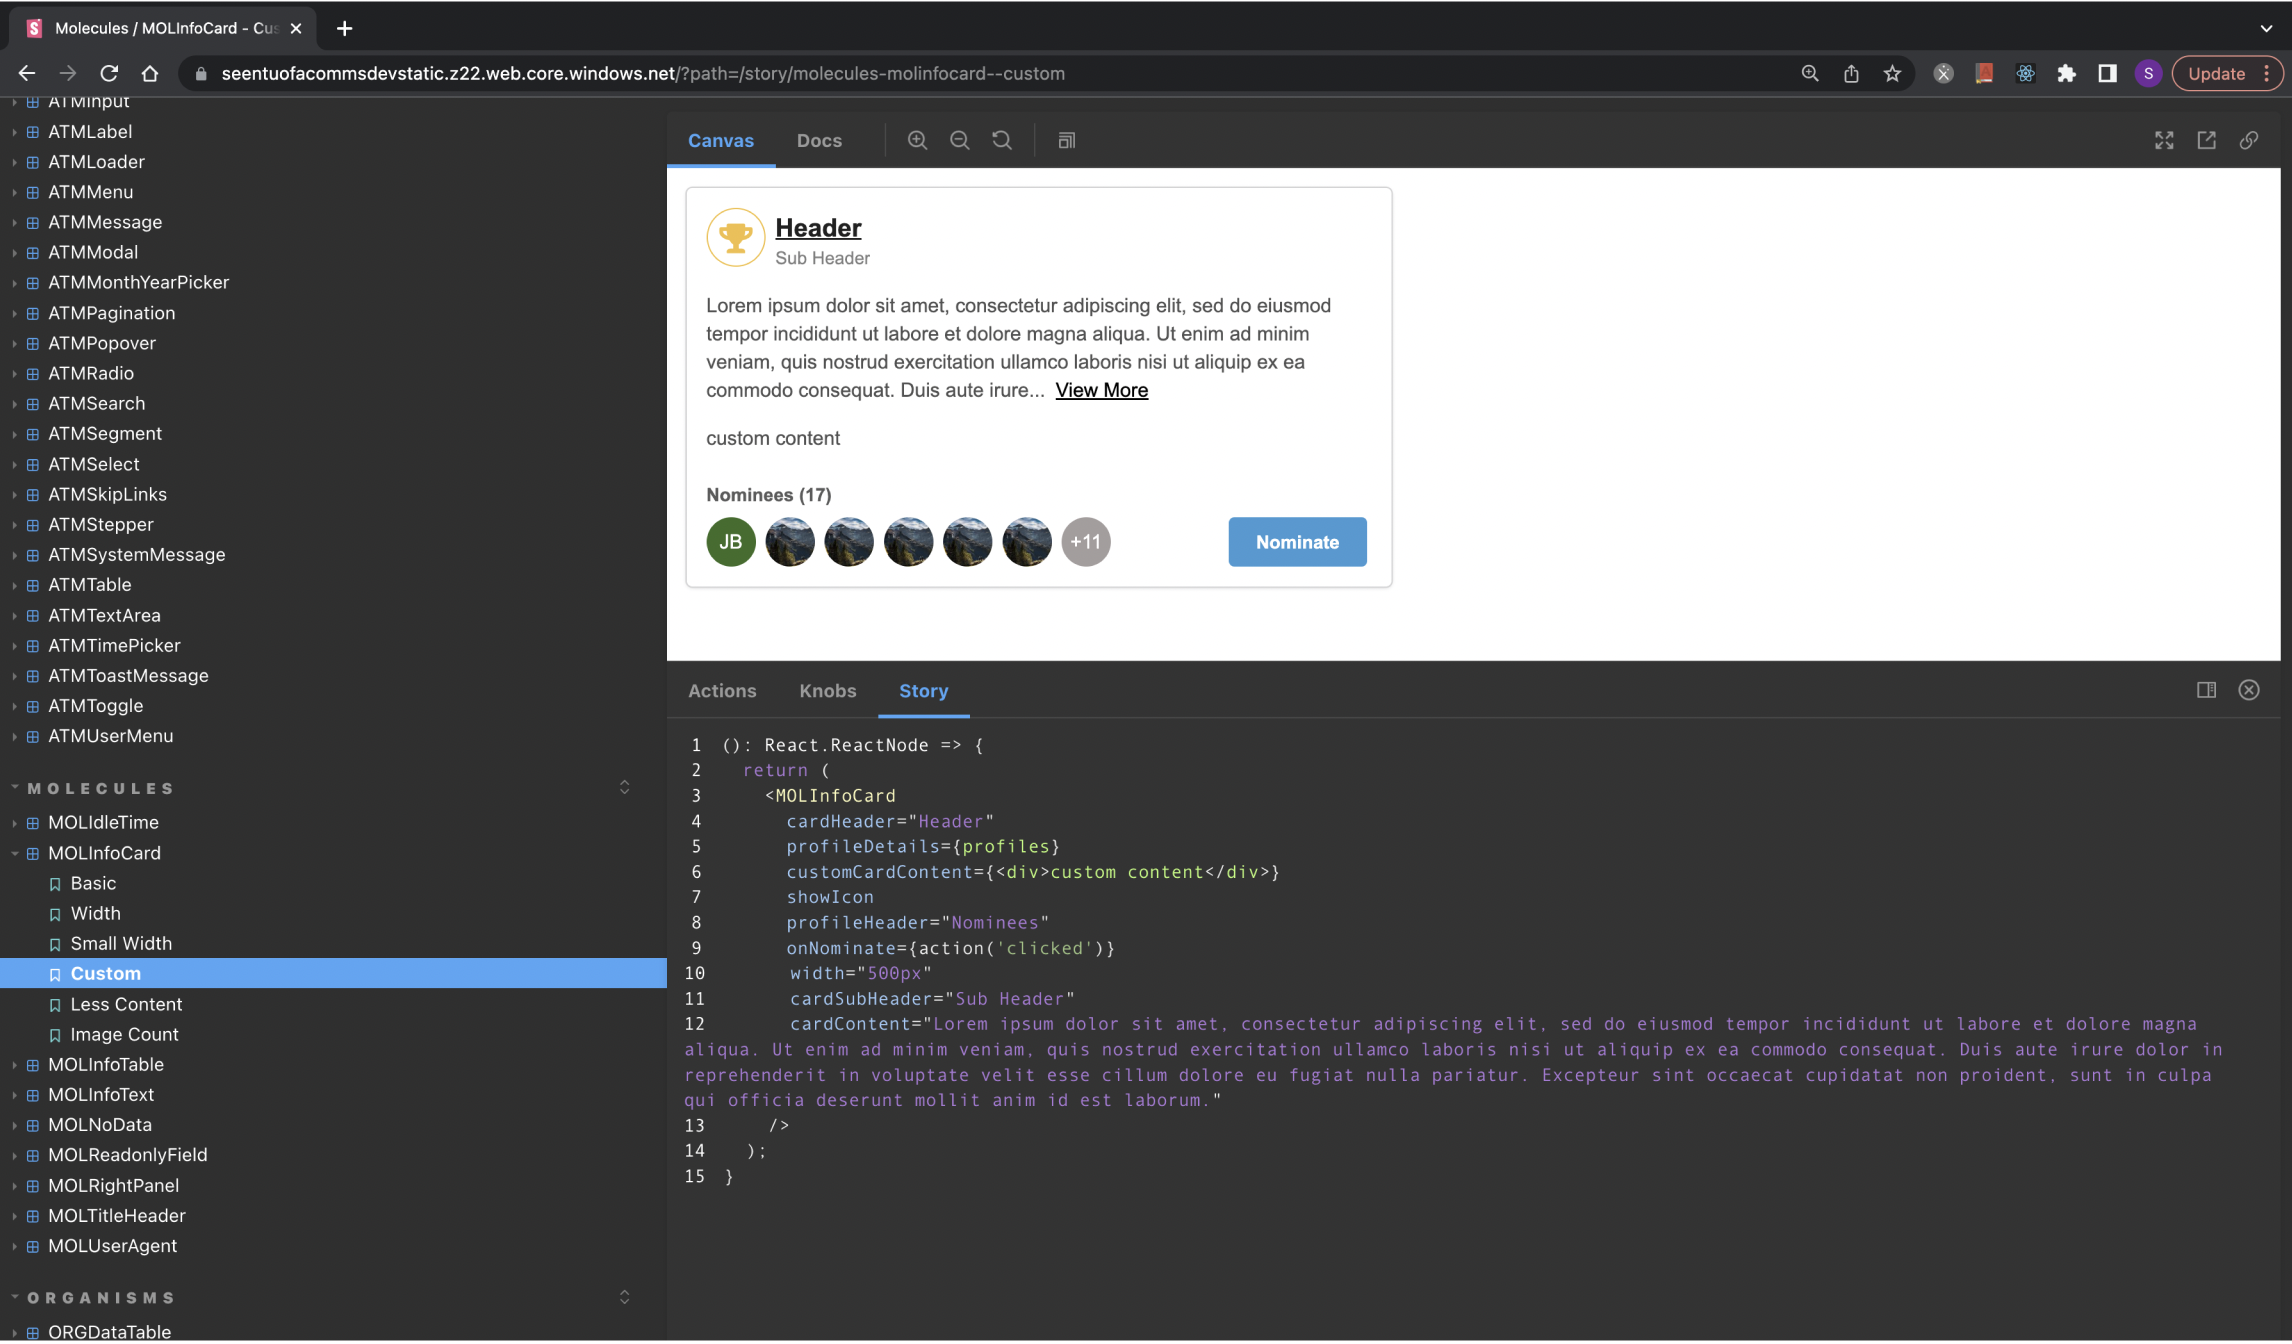Image resolution: width=2292 pixels, height=1344 pixels.
Task: Expand the MOLInfoTable component
Action: coord(105,1064)
